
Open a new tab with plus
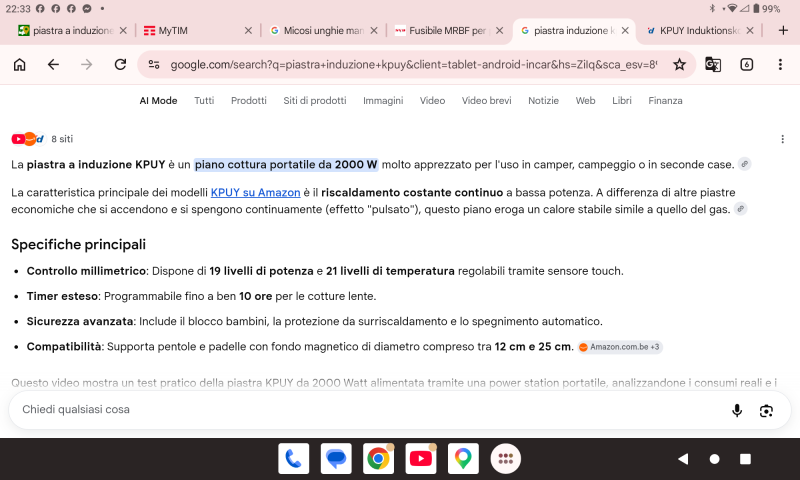tap(783, 31)
